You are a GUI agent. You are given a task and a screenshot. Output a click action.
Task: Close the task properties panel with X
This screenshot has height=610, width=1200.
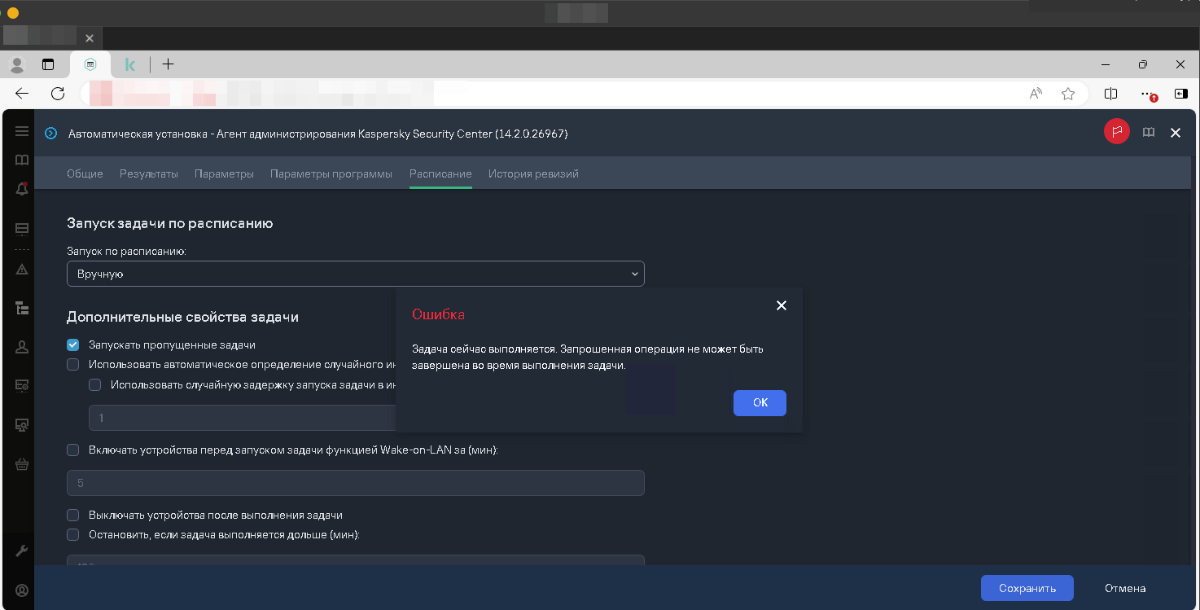[1176, 132]
